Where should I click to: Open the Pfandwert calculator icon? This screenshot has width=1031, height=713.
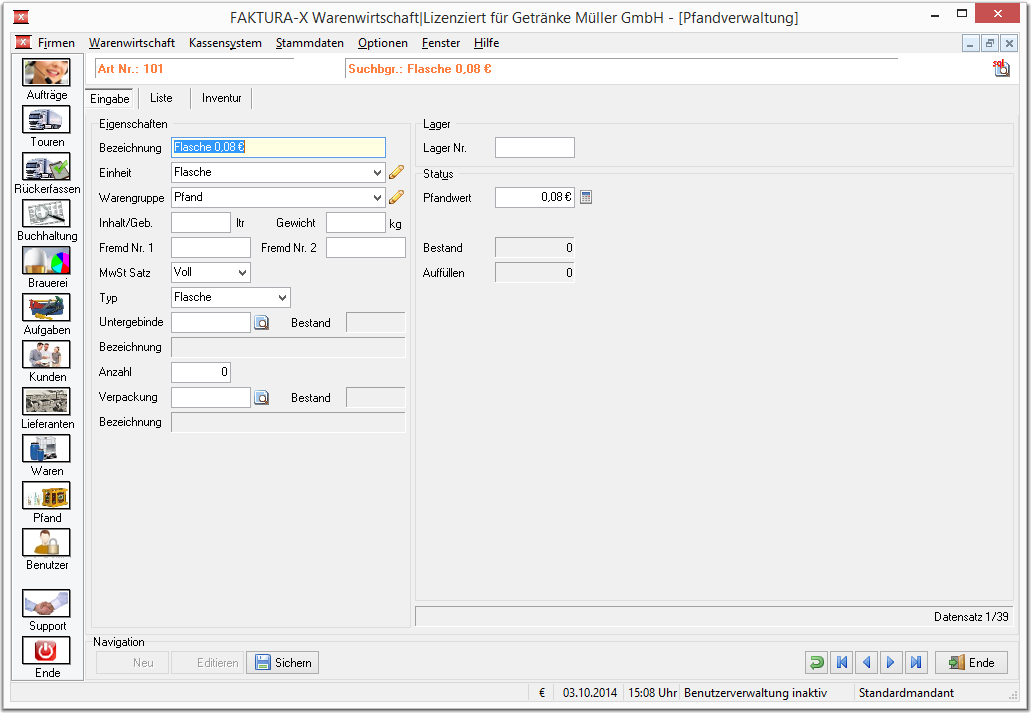tap(586, 197)
